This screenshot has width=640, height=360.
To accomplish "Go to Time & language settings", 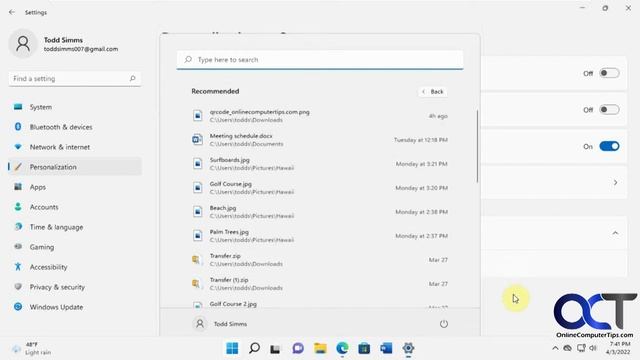I will click(75, 227).
